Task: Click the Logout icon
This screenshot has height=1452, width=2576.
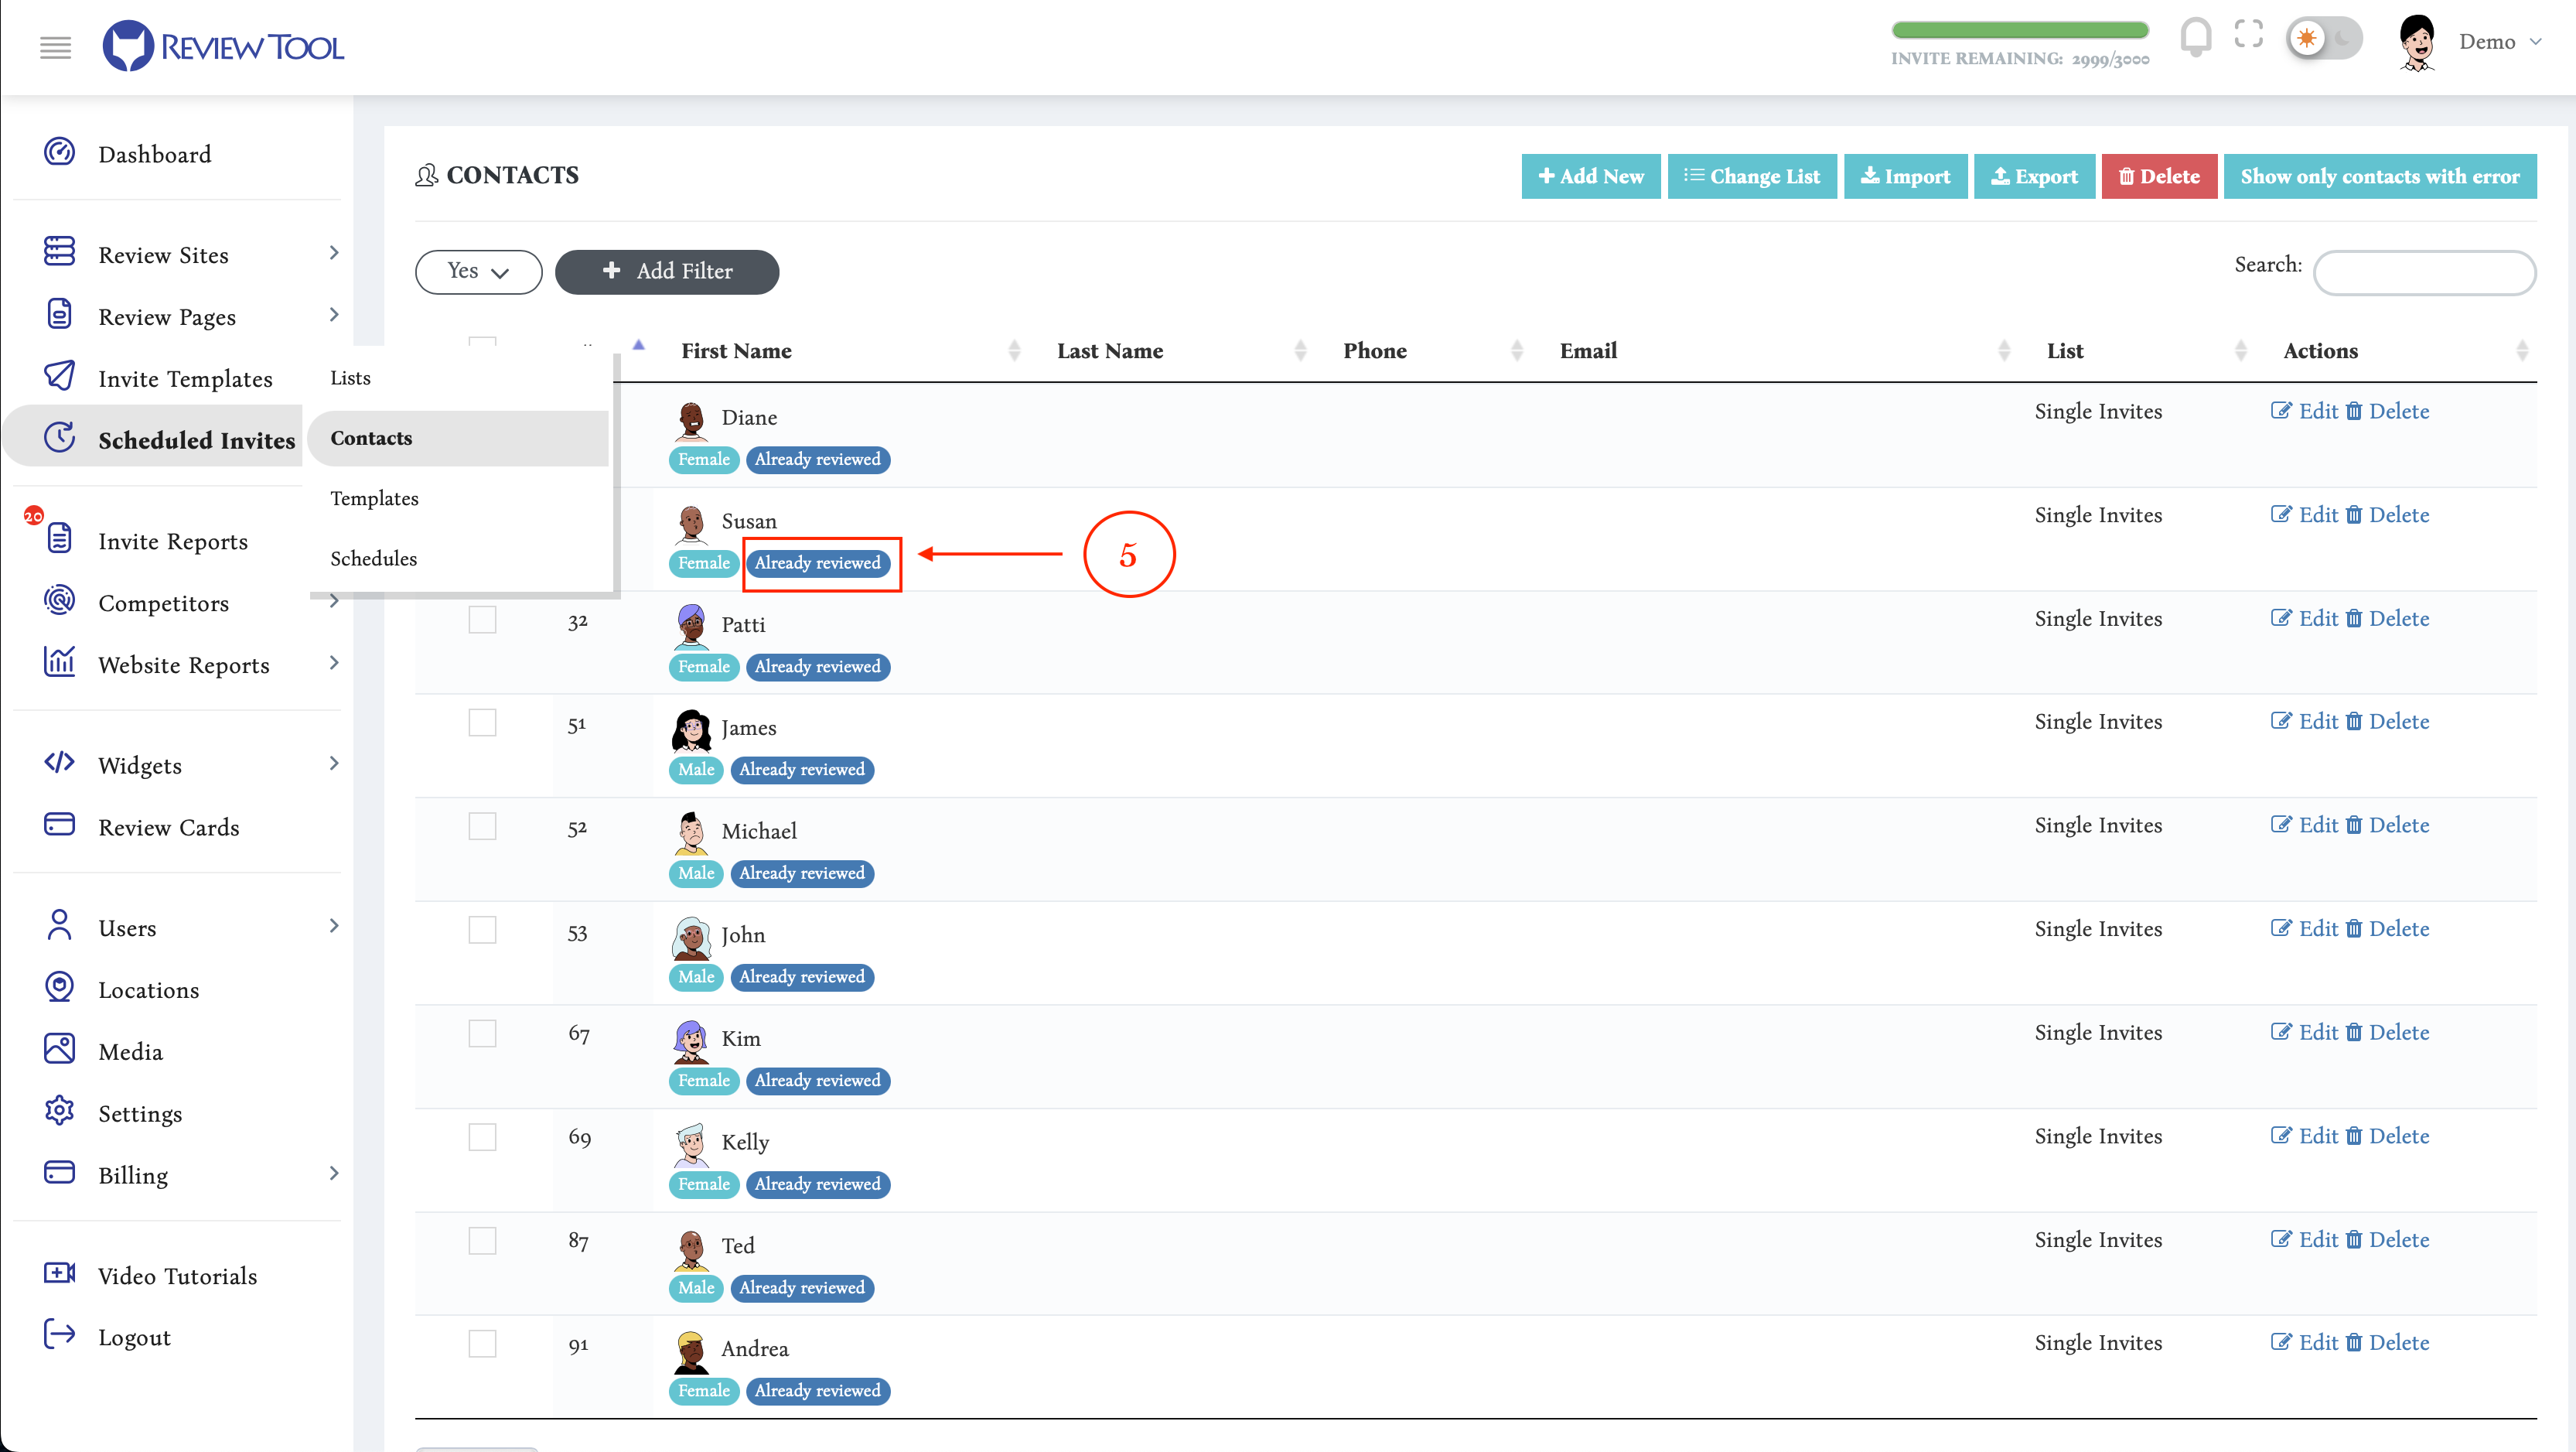Action: click(59, 1335)
